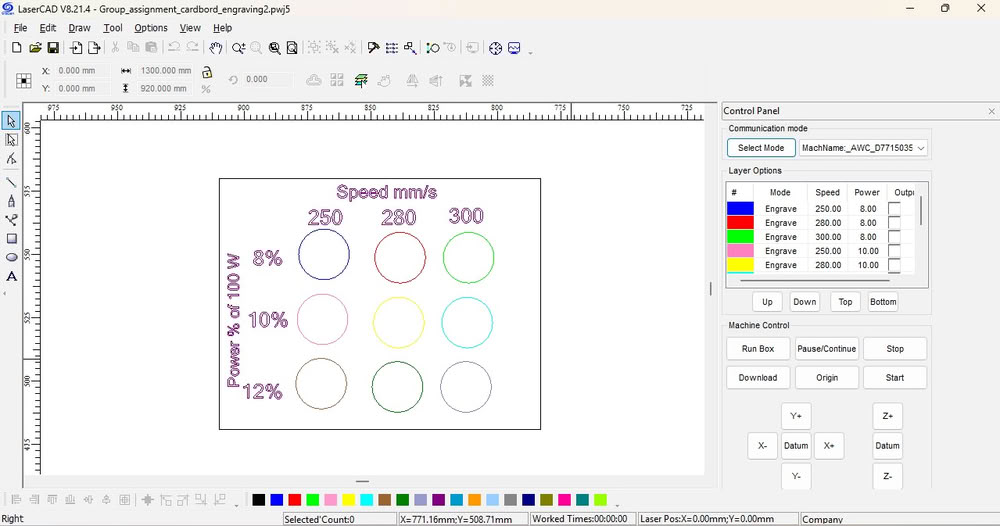Save the project with the floppy disk icon
1000x526 pixels.
53,48
